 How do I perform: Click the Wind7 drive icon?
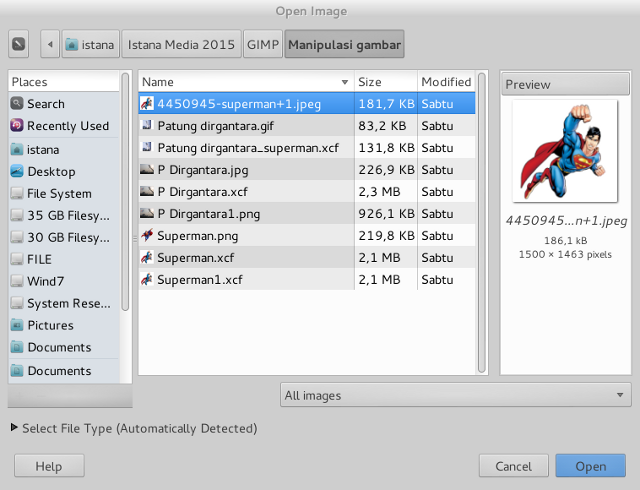click(x=17, y=281)
